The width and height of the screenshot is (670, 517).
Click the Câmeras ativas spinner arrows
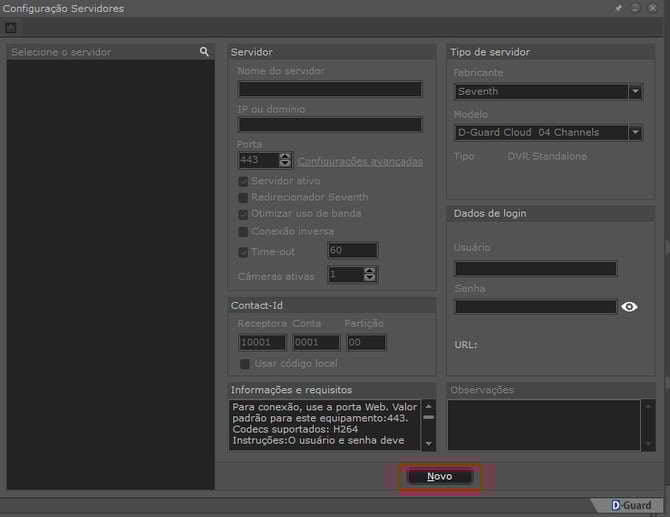point(371,274)
